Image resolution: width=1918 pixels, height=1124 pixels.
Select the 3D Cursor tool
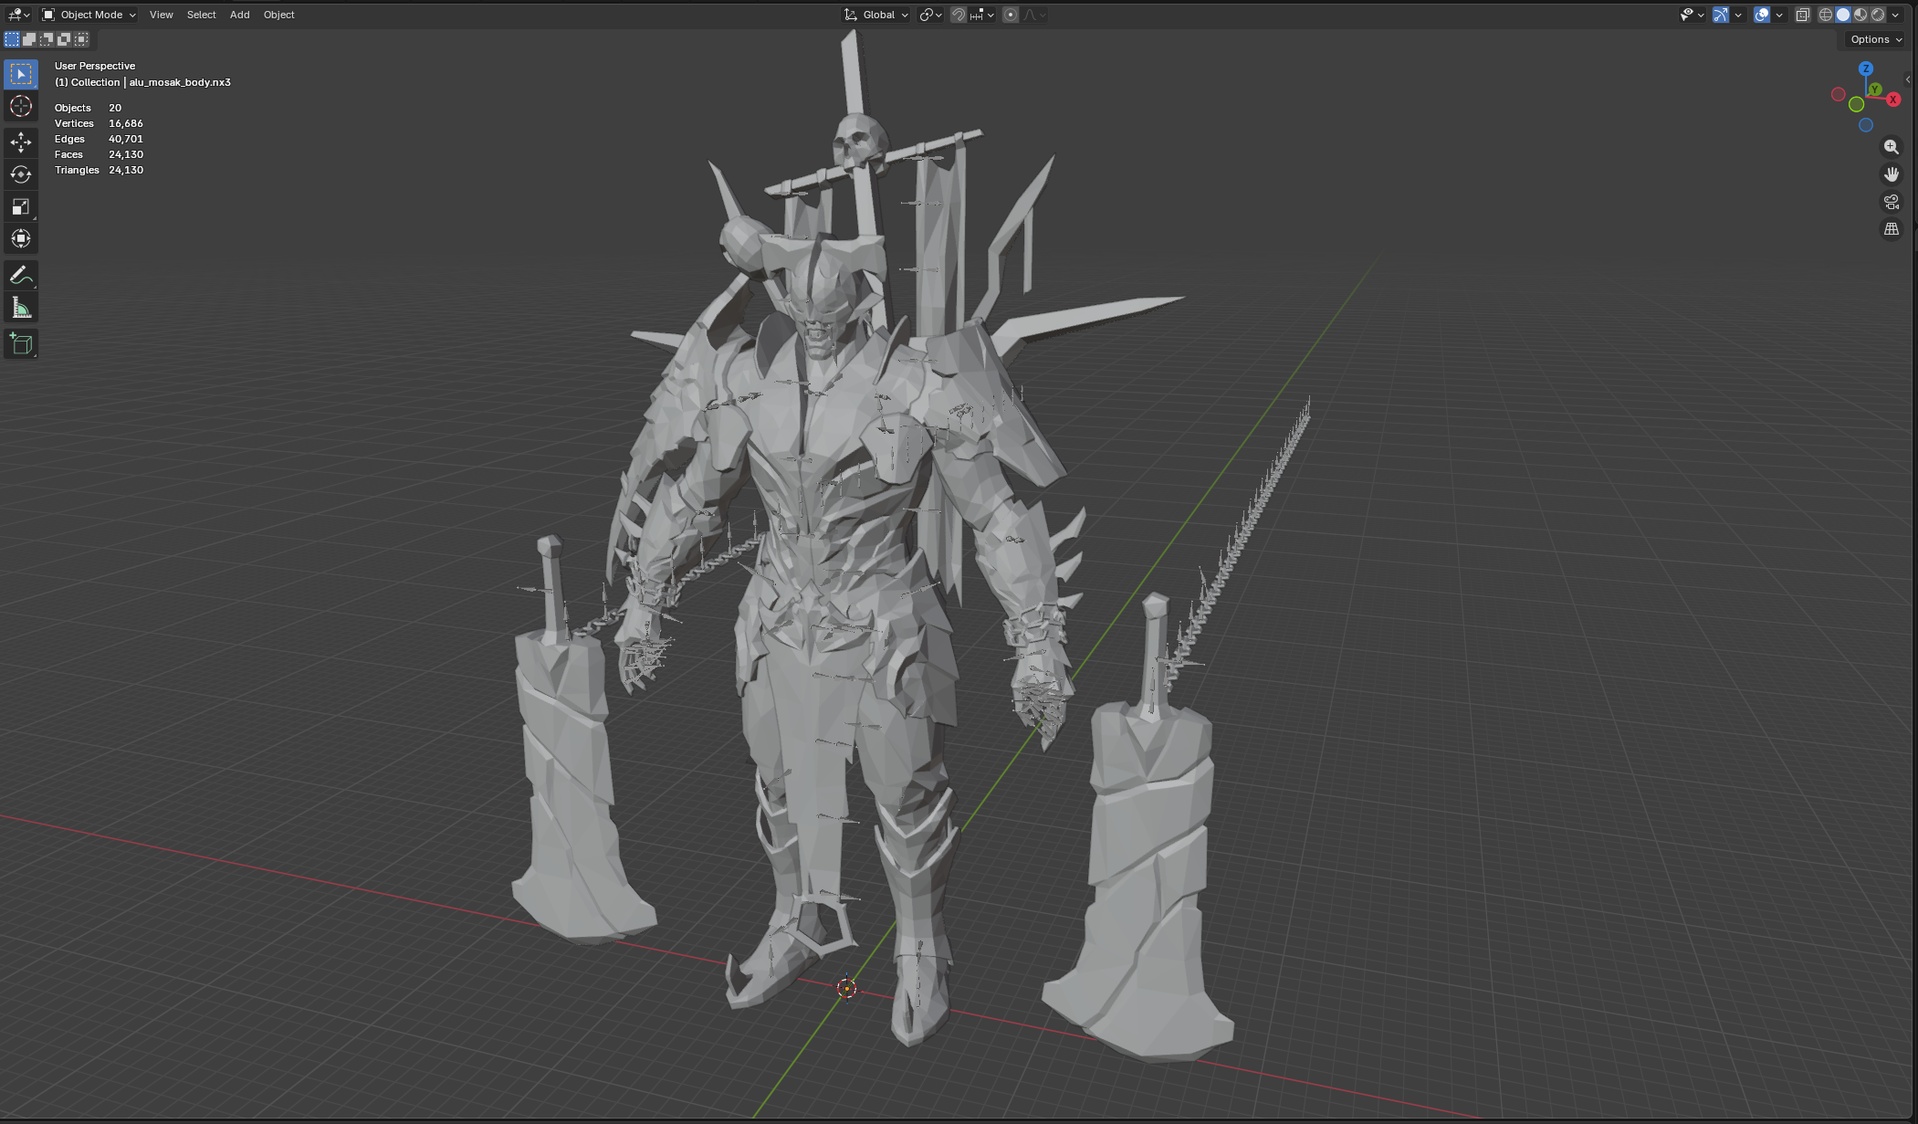21,106
